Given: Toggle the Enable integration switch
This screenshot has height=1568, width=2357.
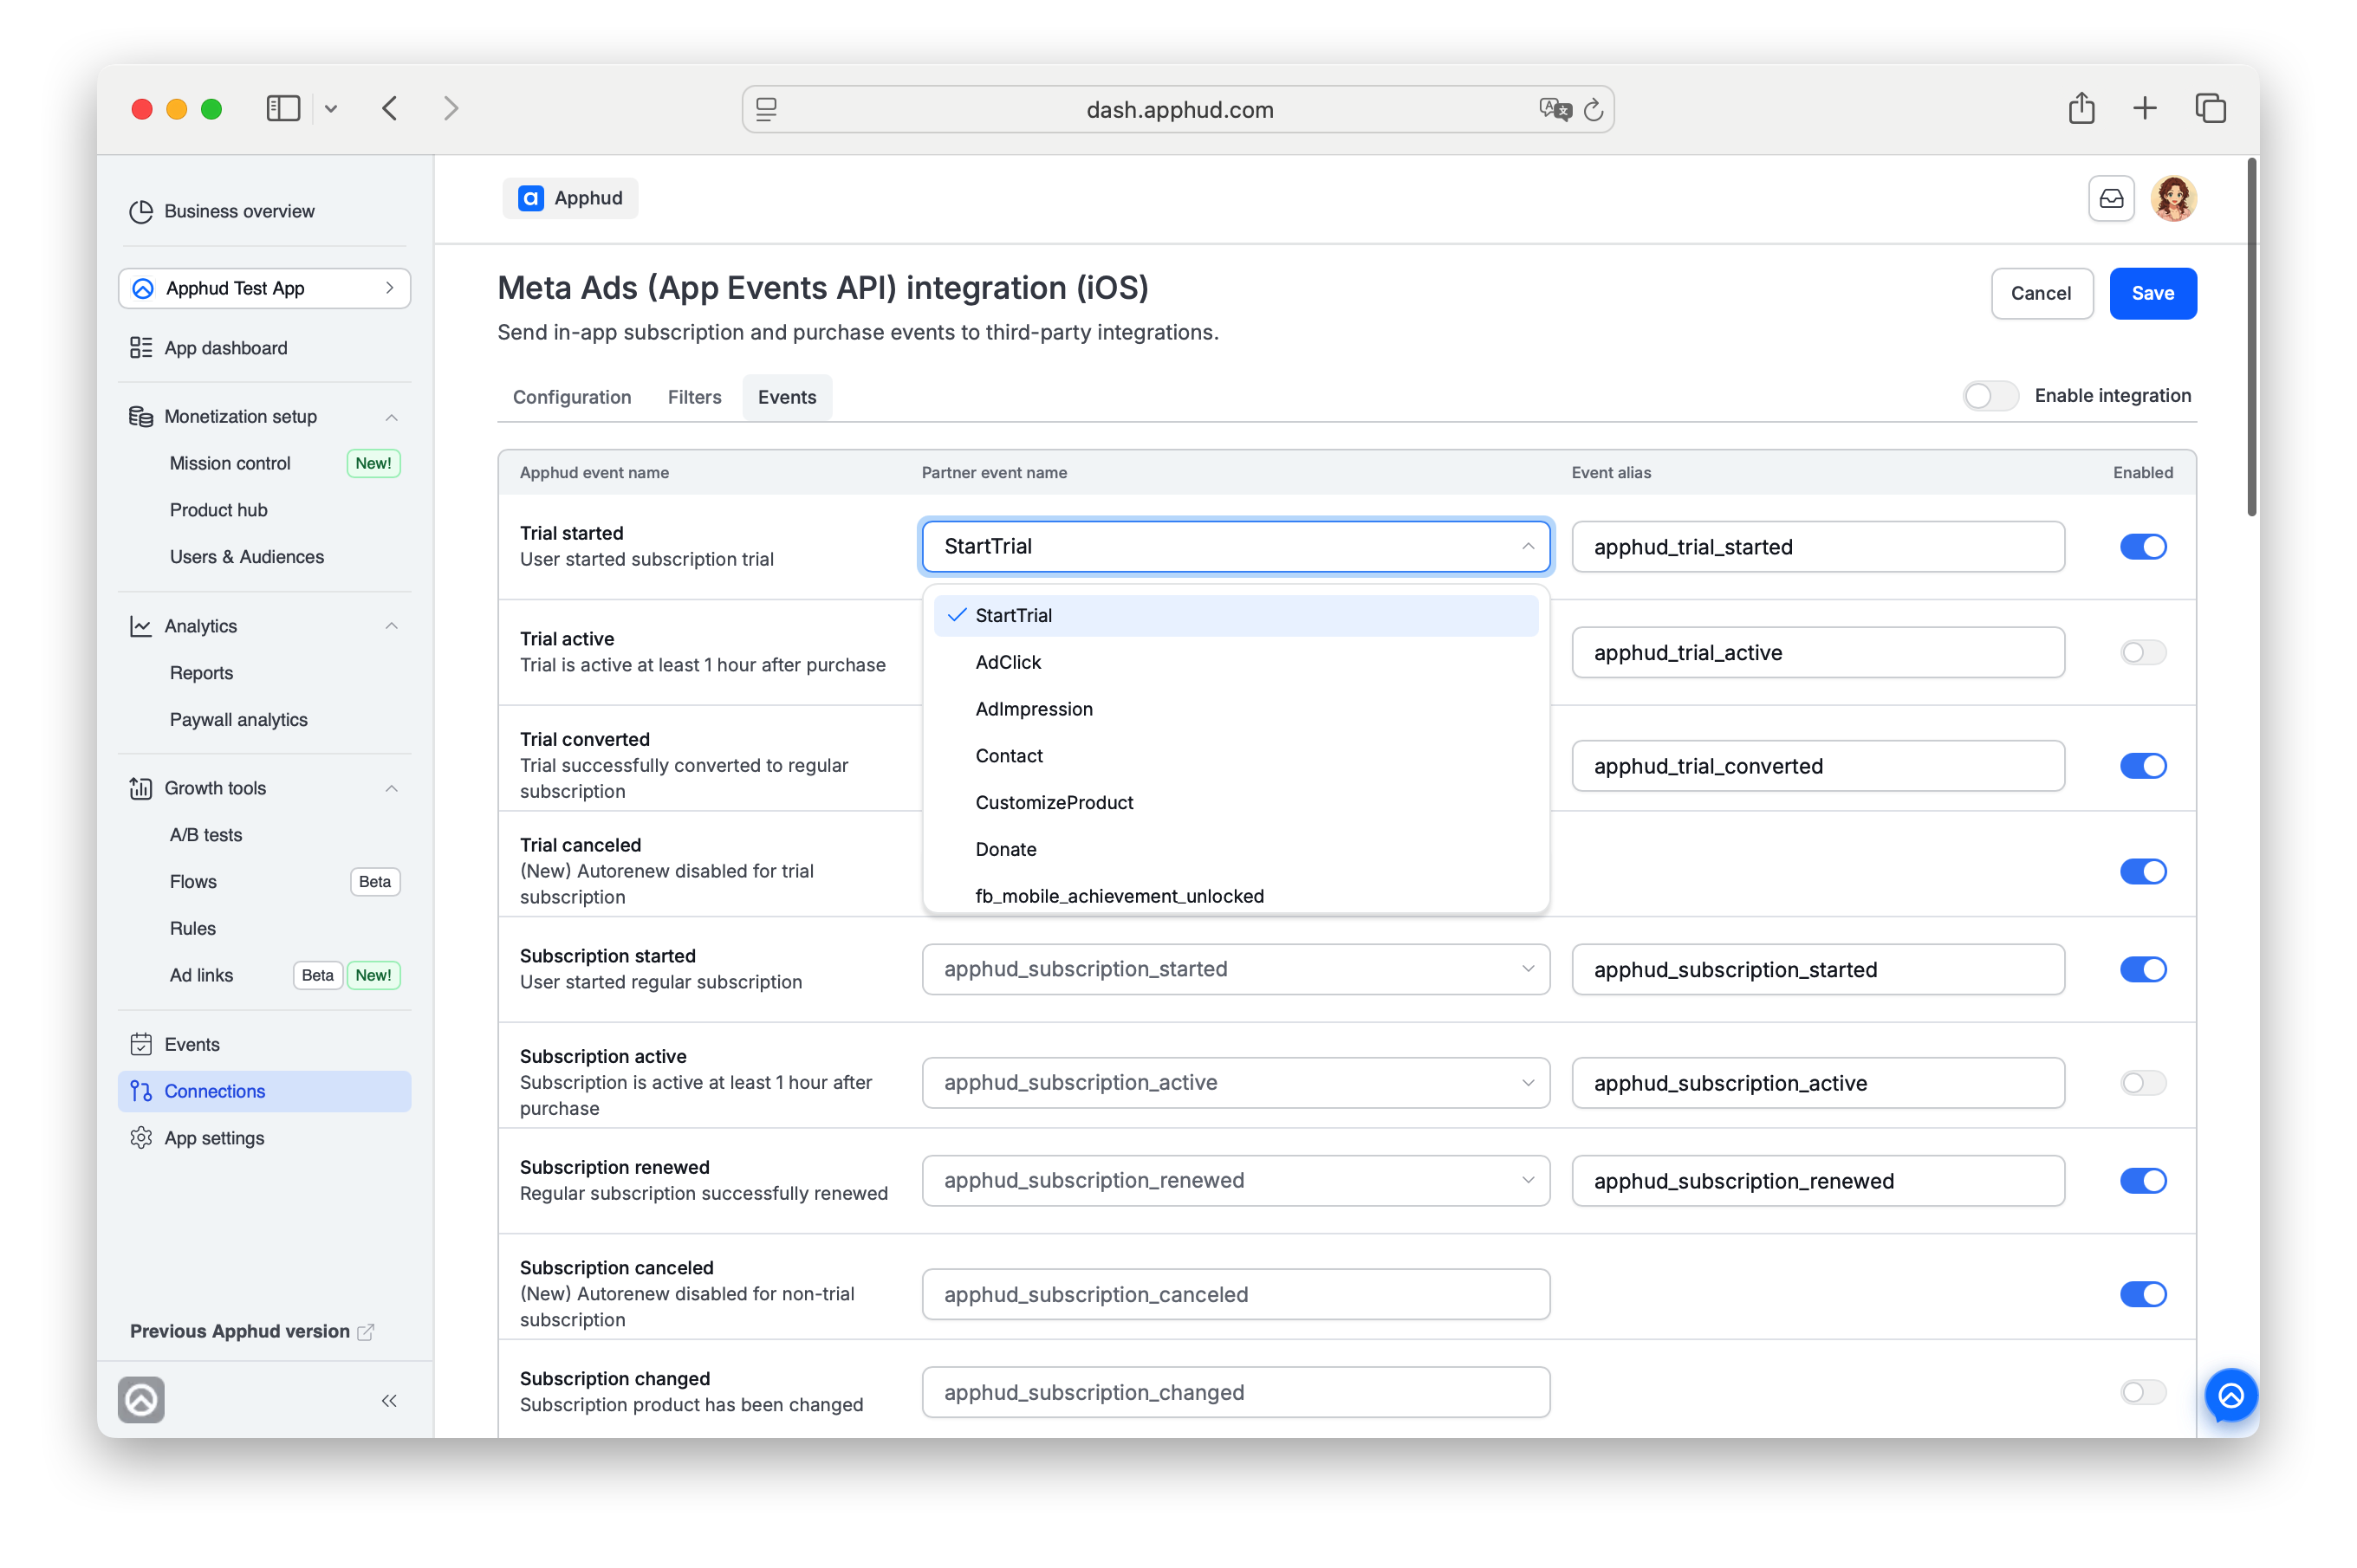Looking at the screenshot, I should (1990, 396).
